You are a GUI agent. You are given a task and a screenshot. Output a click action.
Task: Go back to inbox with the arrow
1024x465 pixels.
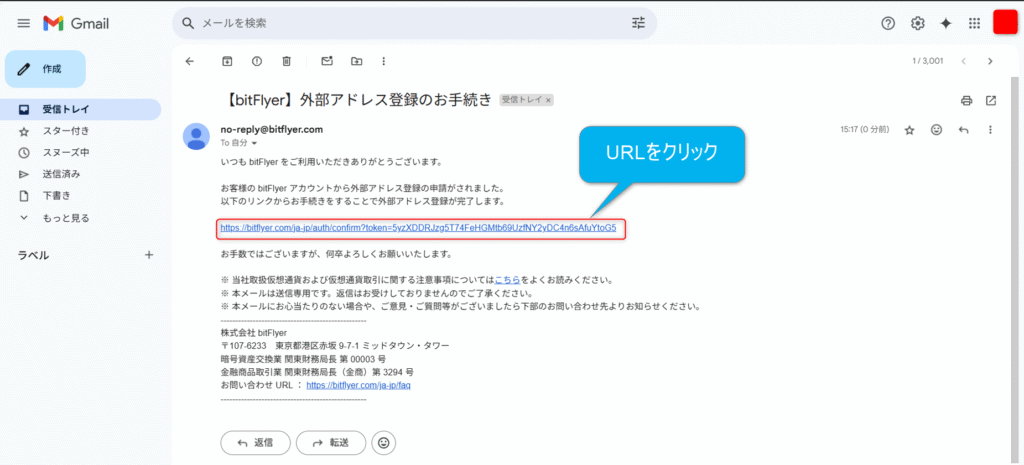pyautogui.click(x=189, y=61)
